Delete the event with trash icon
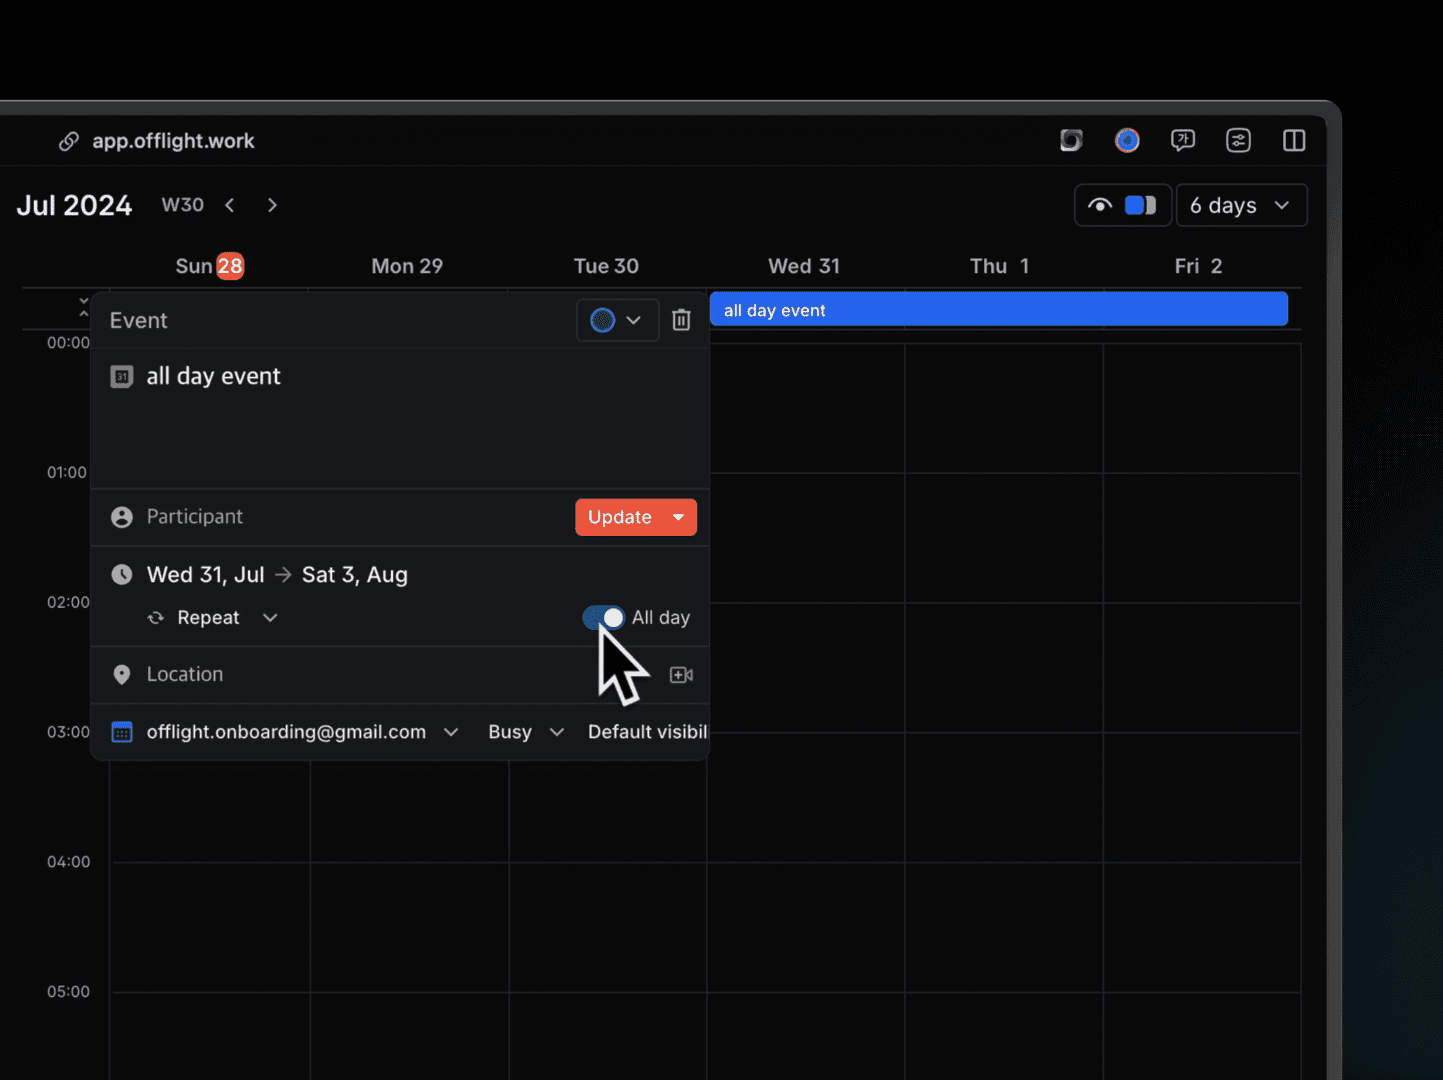This screenshot has width=1443, height=1080. (681, 320)
